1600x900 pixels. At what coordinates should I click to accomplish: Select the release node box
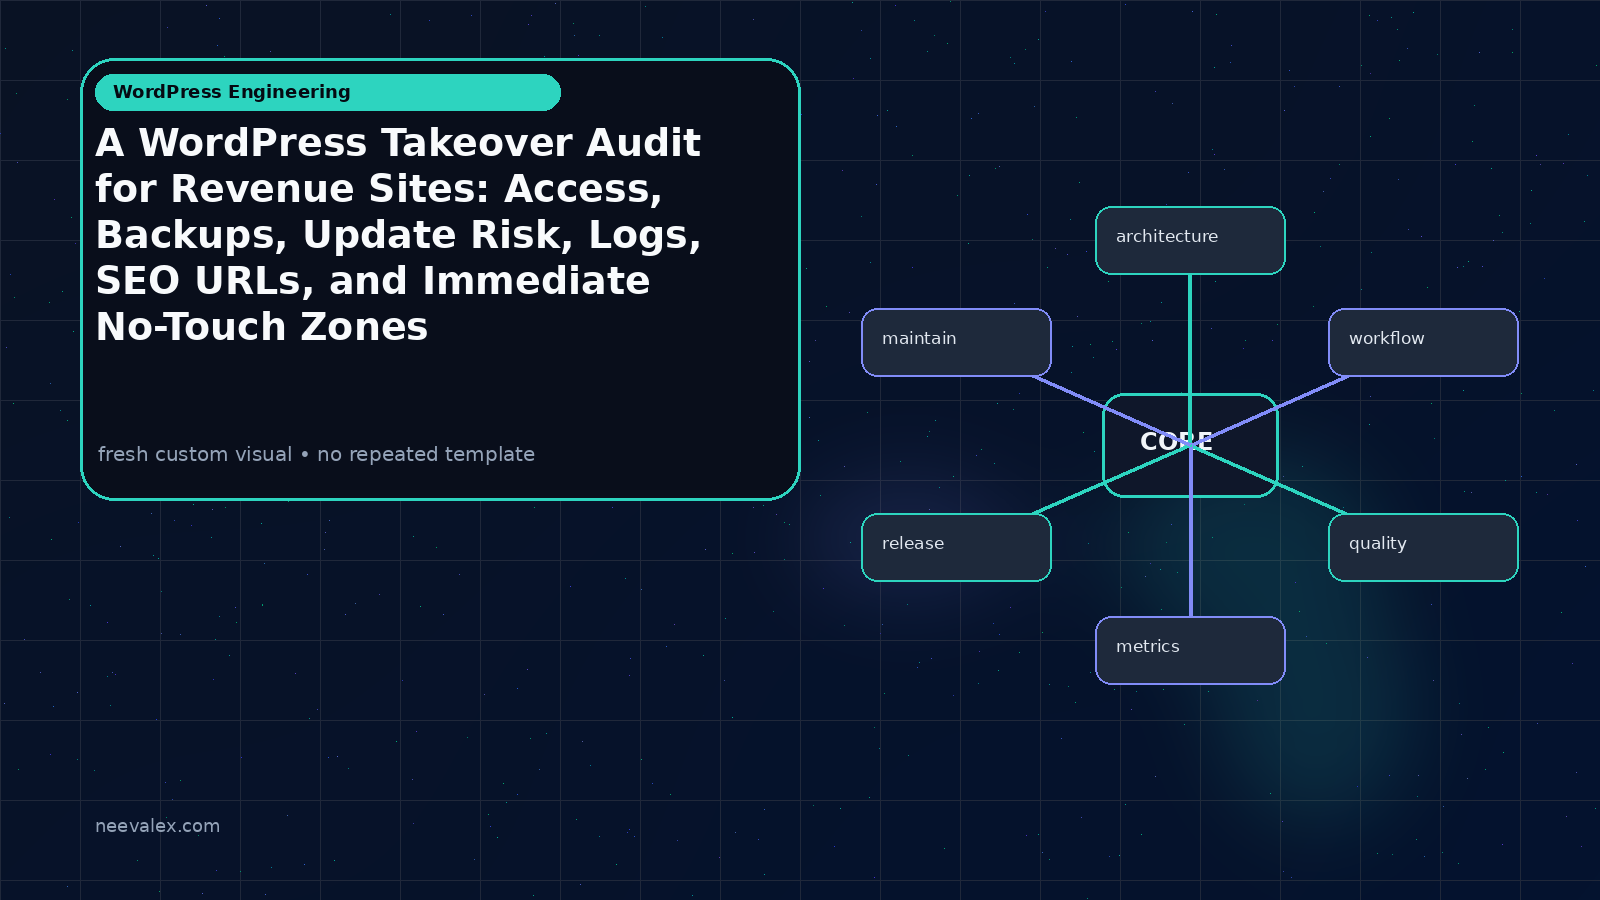(x=956, y=547)
